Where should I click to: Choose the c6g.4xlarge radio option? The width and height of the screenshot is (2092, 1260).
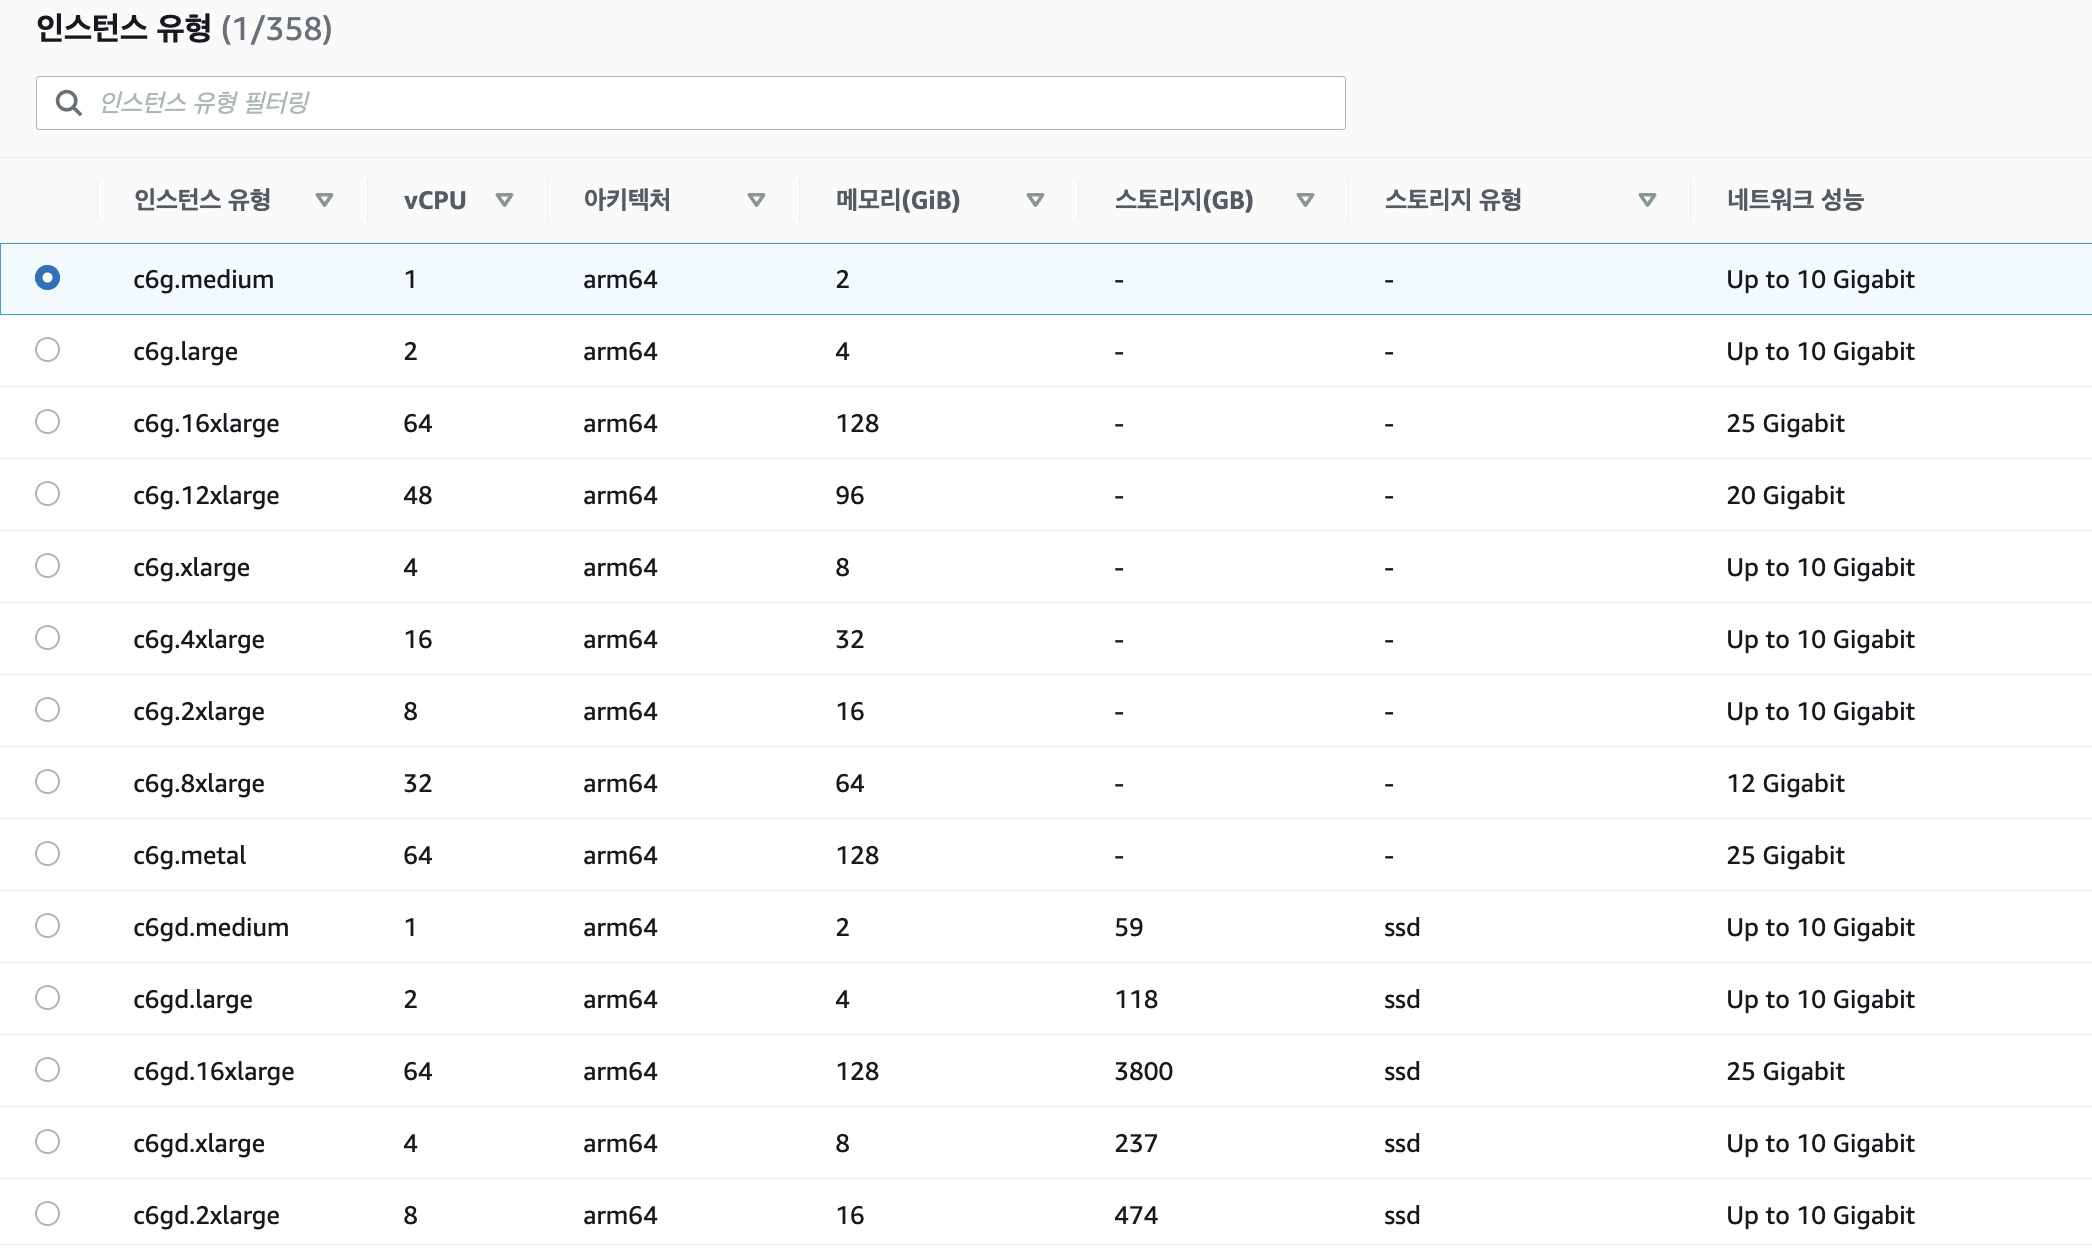pos(47,638)
